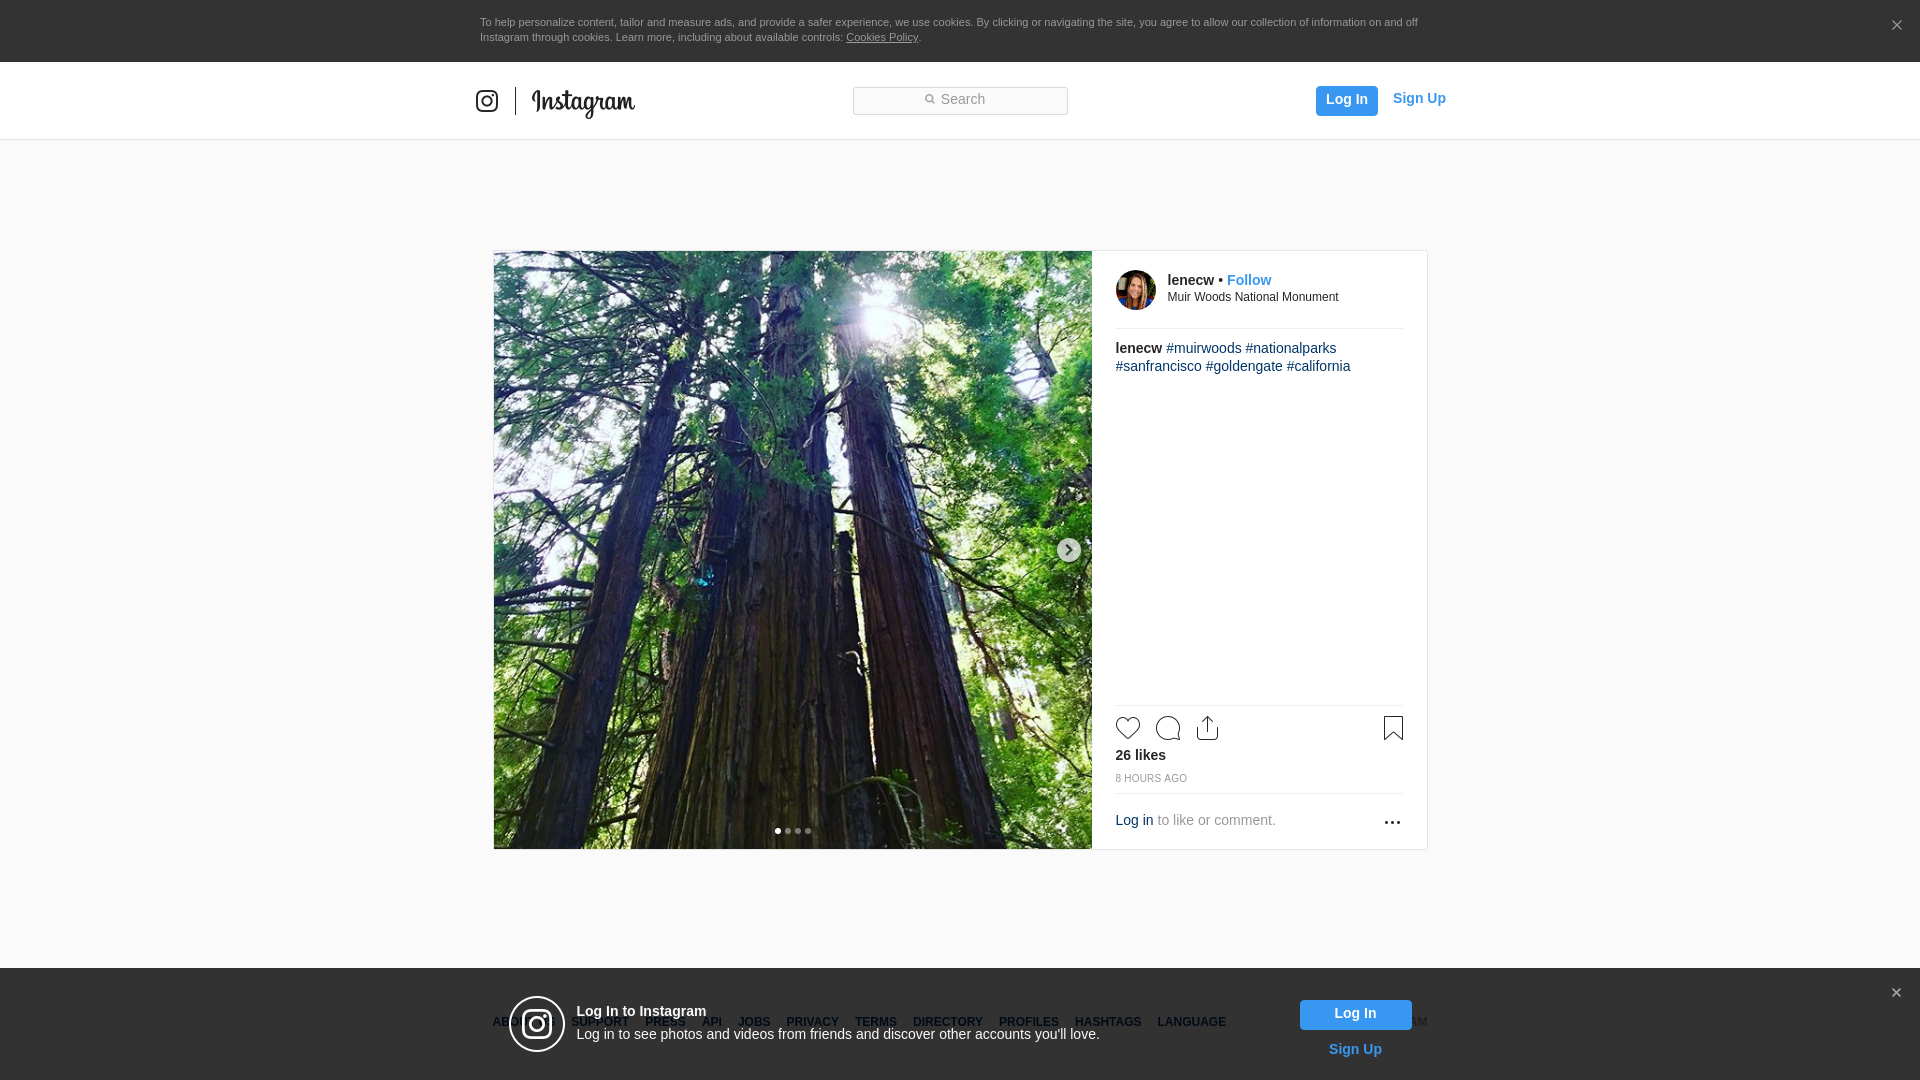Click the header Sign Up link
Image resolution: width=1920 pixels, height=1080 pixels.
click(1418, 98)
